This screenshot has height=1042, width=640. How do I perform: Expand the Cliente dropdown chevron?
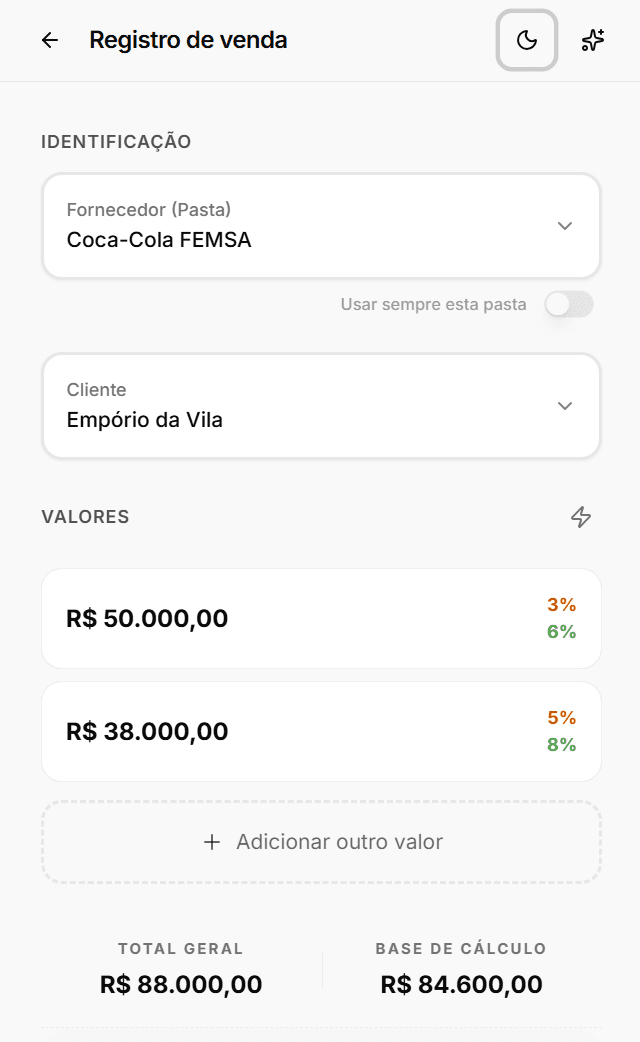point(565,406)
